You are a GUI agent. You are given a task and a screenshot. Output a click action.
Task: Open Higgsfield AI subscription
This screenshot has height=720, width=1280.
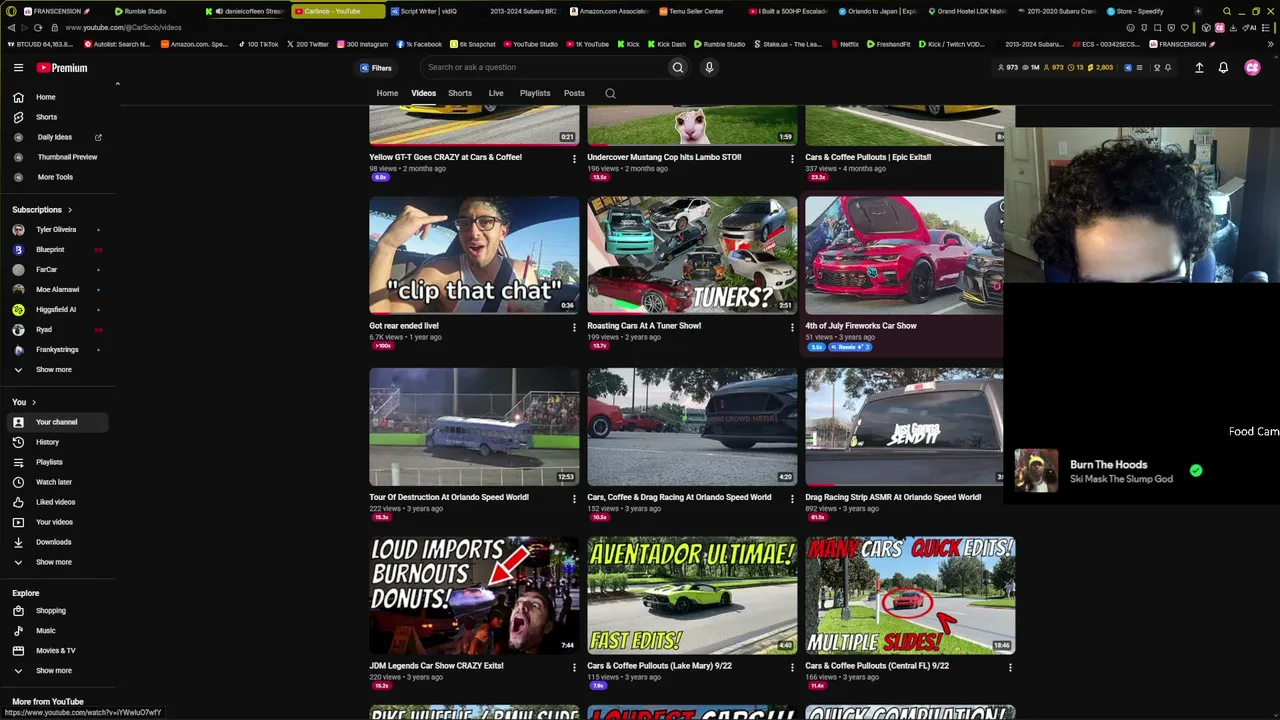tap(56, 310)
